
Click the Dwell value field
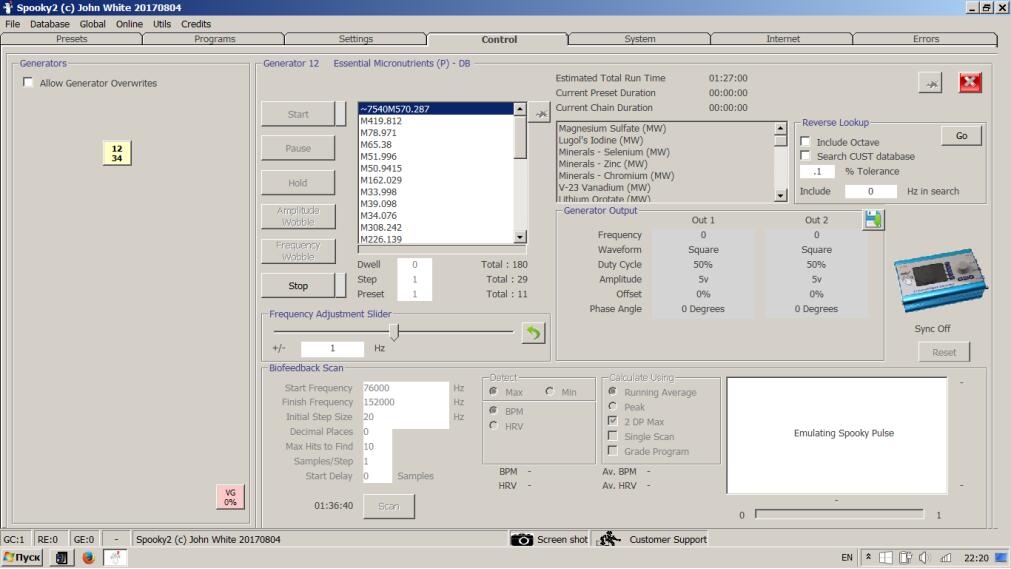[415, 265]
